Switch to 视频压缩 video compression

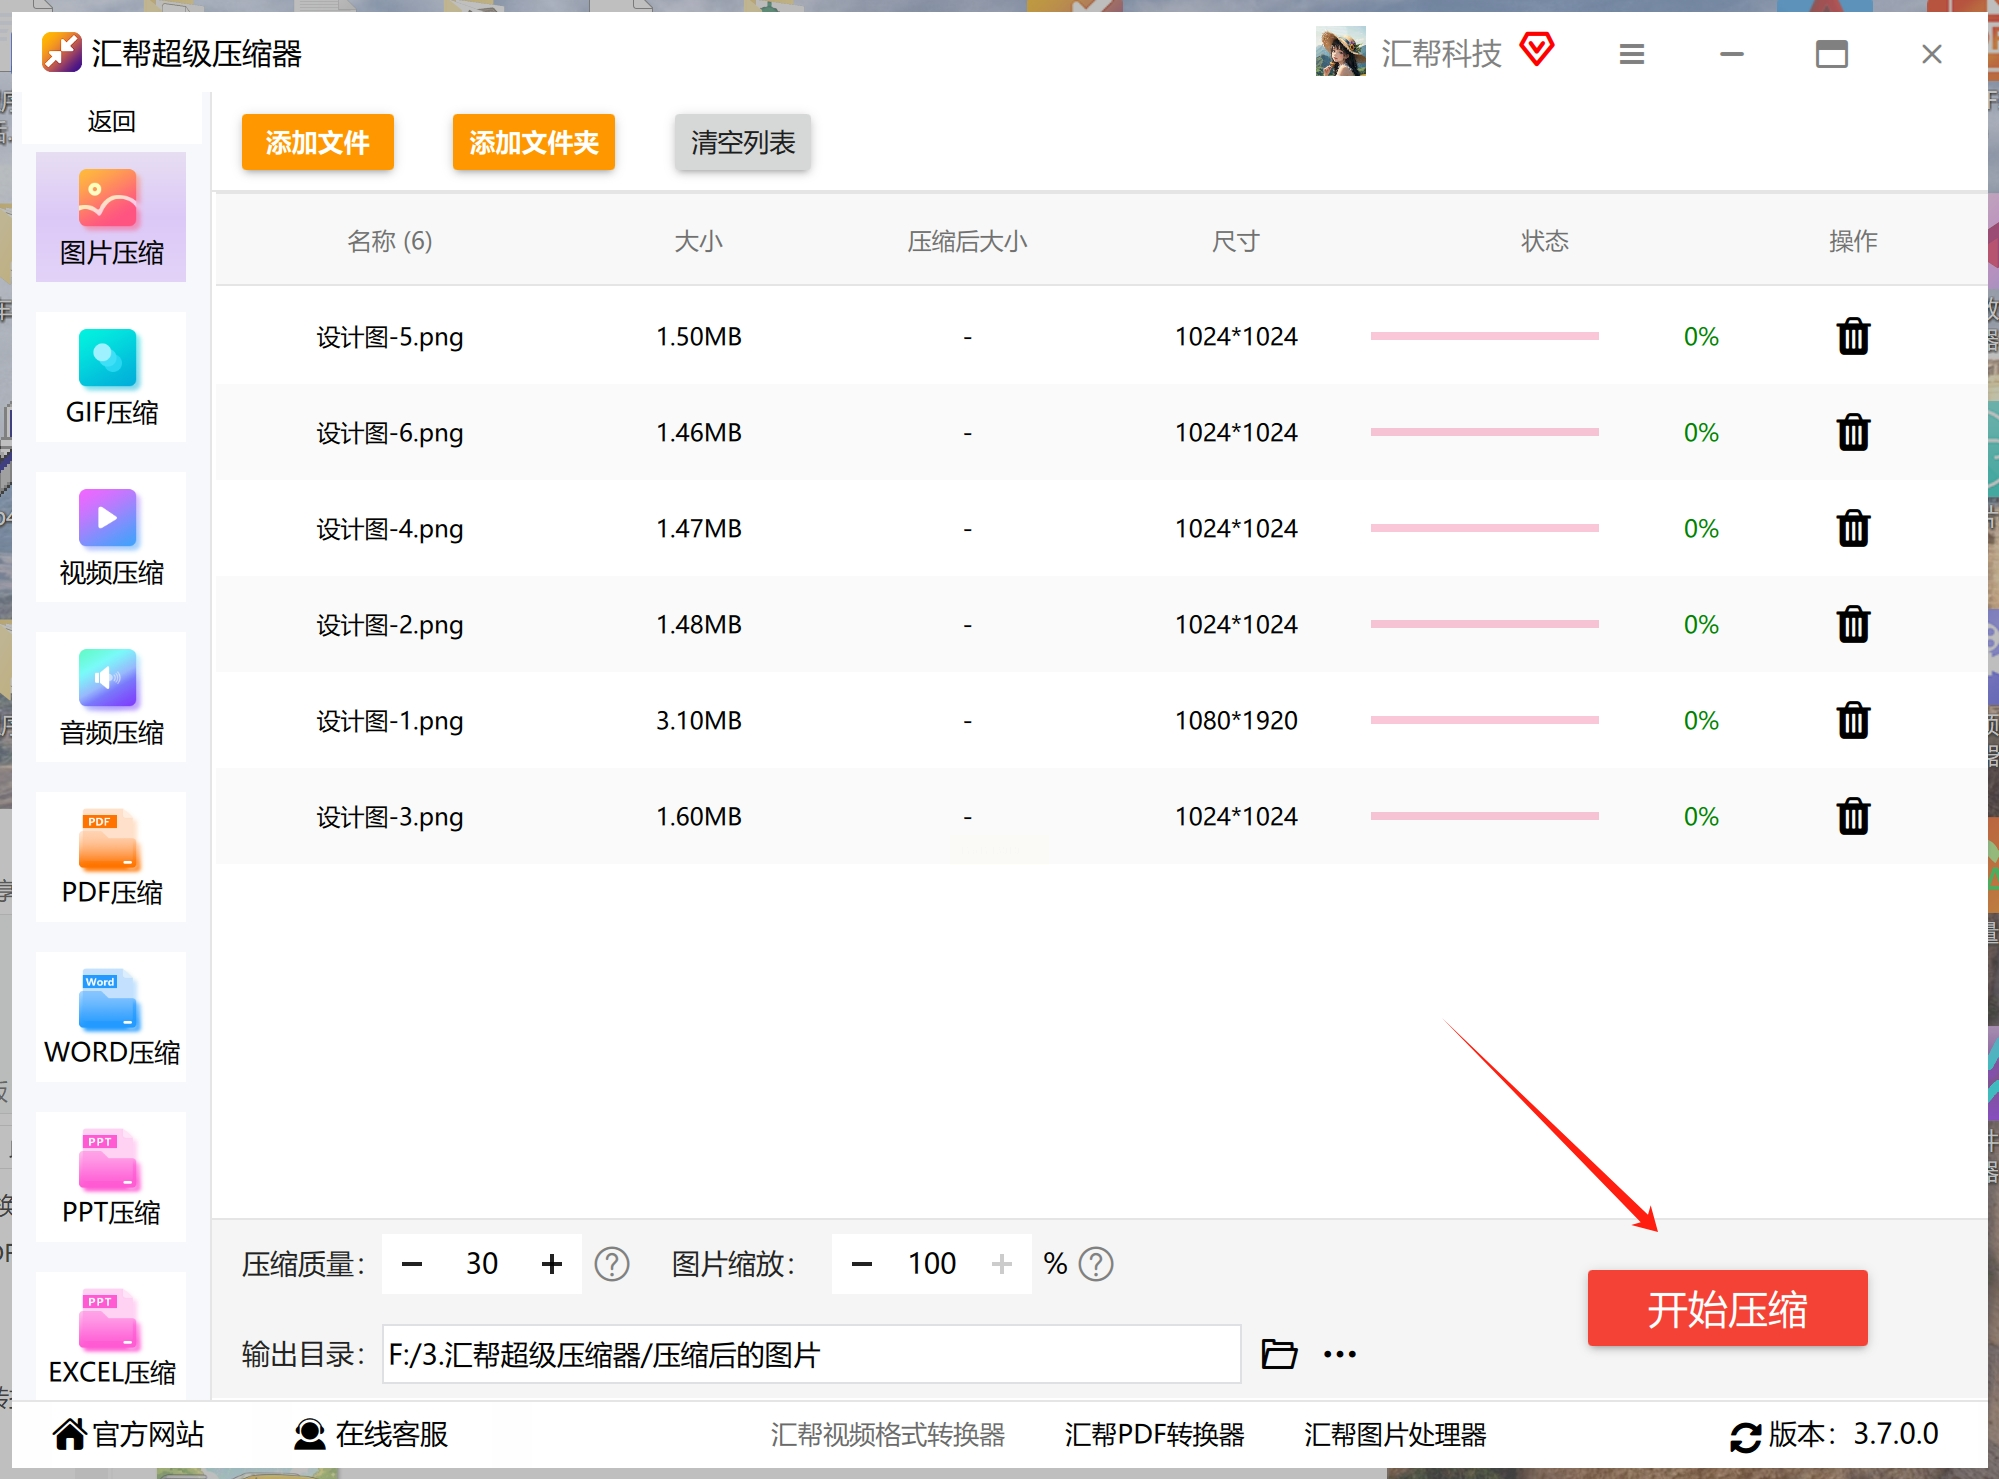tap(110, 537)
